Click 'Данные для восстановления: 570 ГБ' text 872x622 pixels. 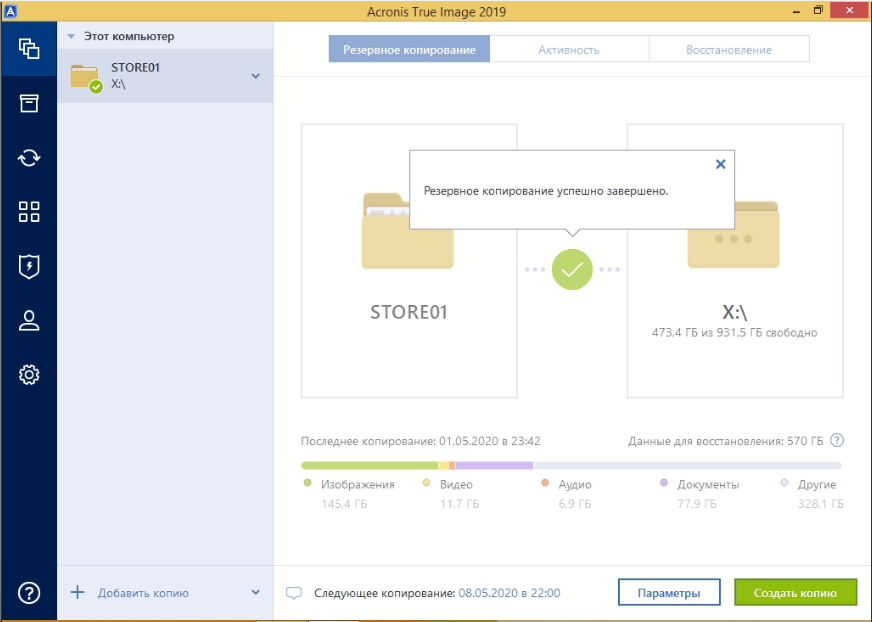tap(726, 441)
